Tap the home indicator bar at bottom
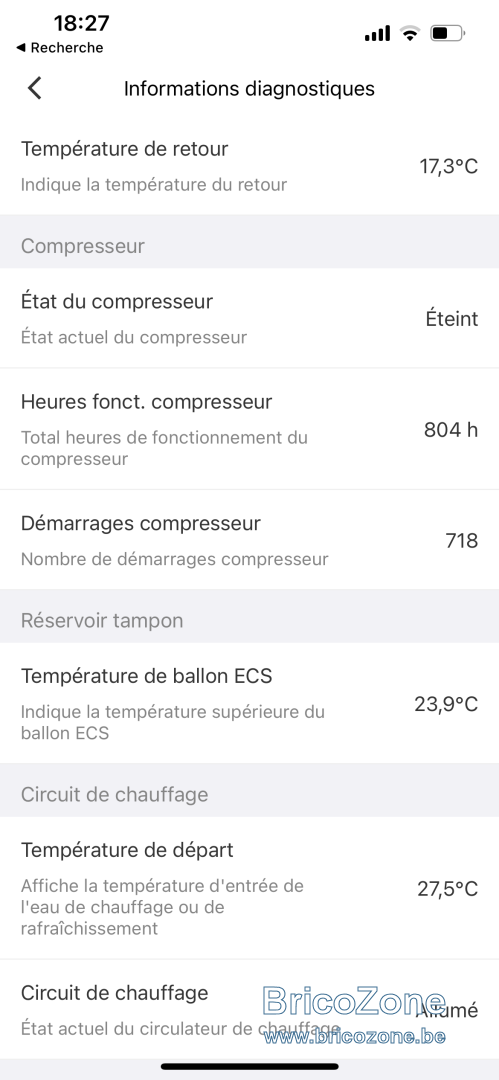499x1080 pixels. tap(250, 1067)
